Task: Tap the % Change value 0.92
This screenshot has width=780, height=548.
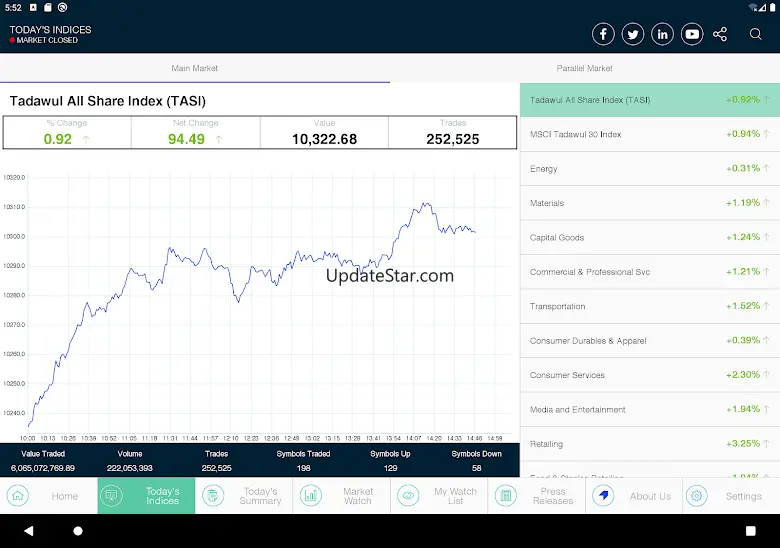Action: [58, 139]
